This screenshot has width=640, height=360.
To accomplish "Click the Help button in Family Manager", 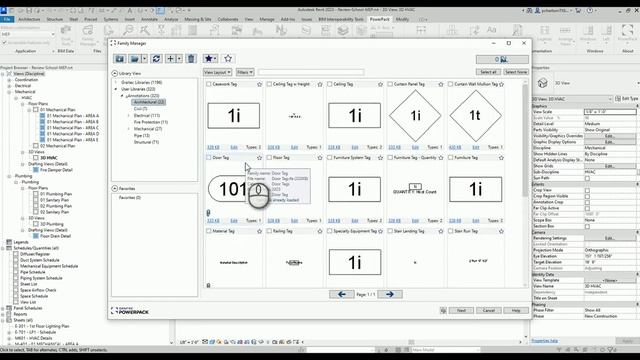I will pos(516,311).
